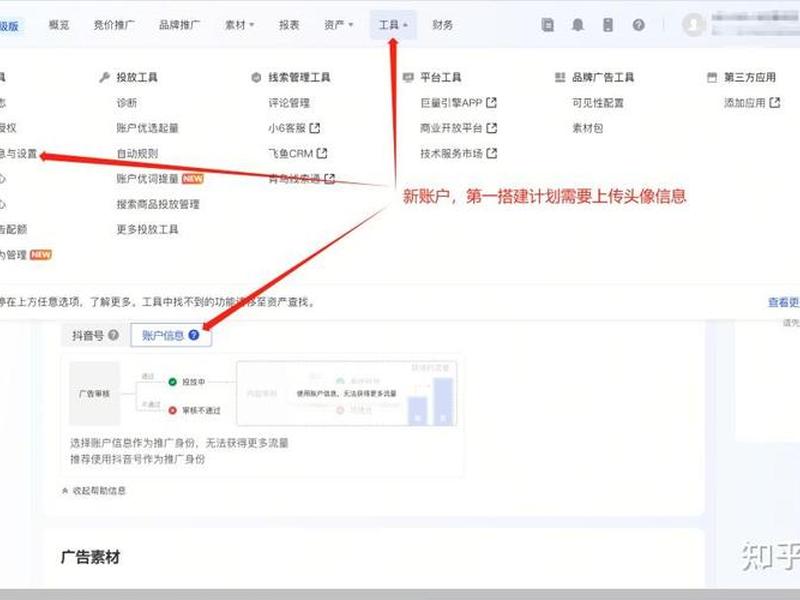Click the 投放工具 wrench icon
800x600 pixels.
pyautogui.click(x=105, y=78)
